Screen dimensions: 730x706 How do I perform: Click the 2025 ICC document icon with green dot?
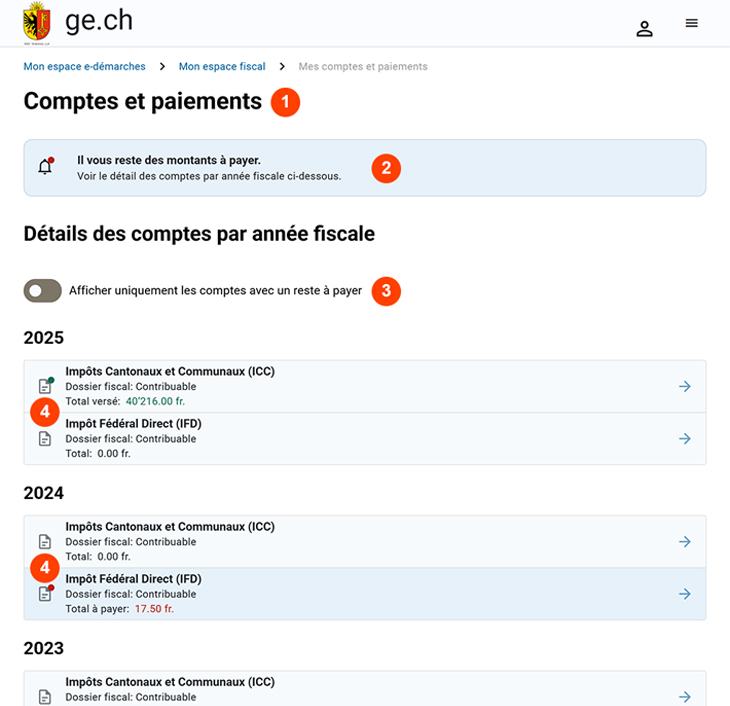point(46,385)
